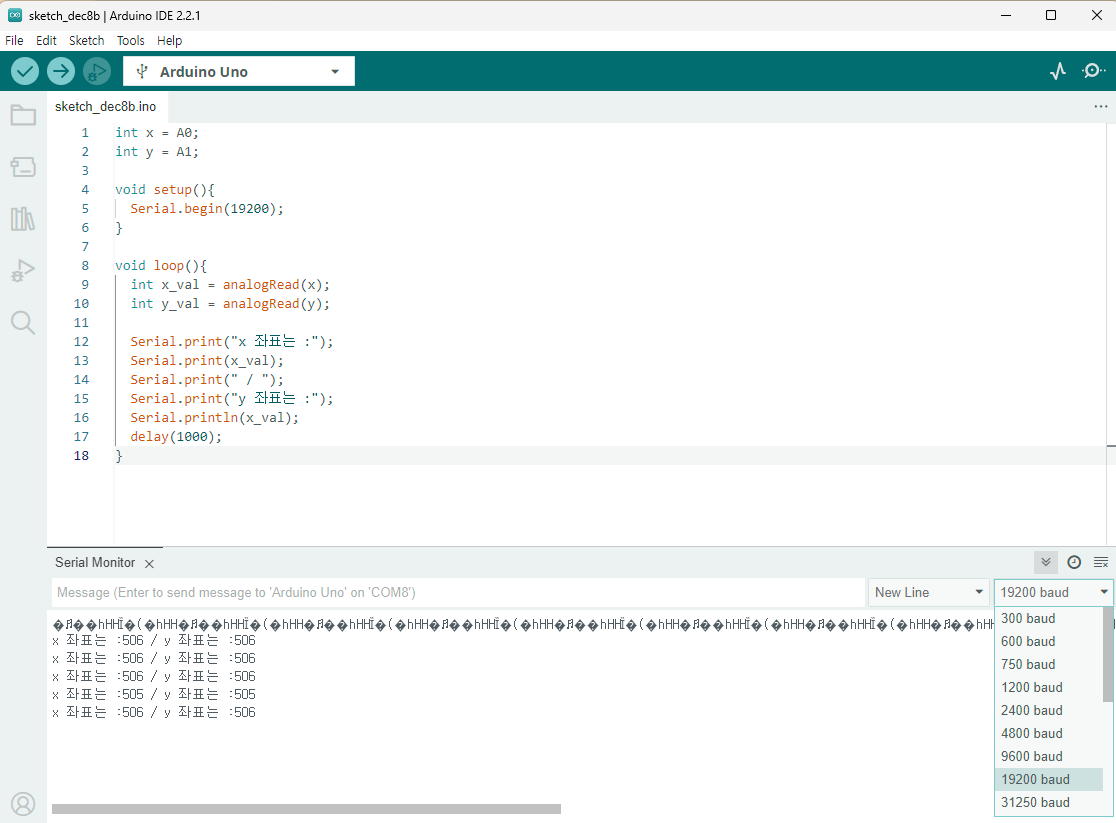This screenshot has width=1116, height=823.
Task: Click the serial message input field
Action: pos(458,592)
